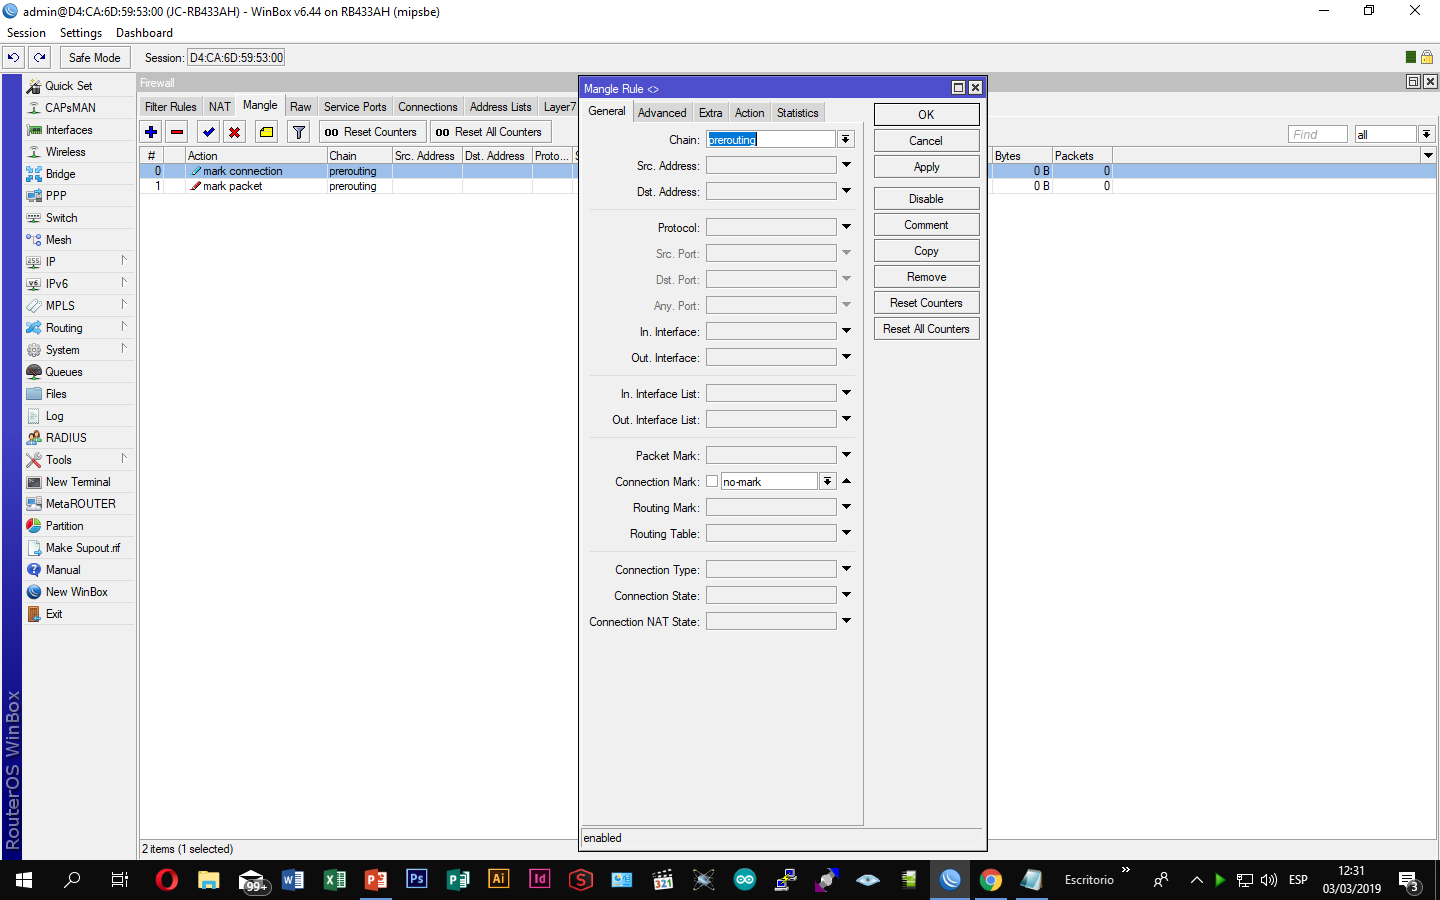Switch to the Advanced tab
The width and height of the screenshot is (1440, 900).
coord(662,113)
